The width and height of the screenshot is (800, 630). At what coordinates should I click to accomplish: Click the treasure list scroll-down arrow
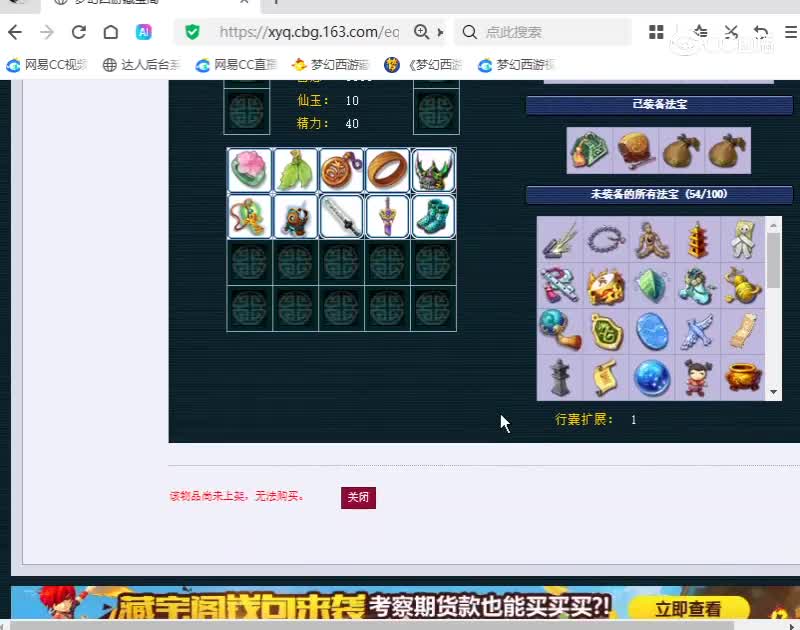pyautogui.click(x=773, y=392)
